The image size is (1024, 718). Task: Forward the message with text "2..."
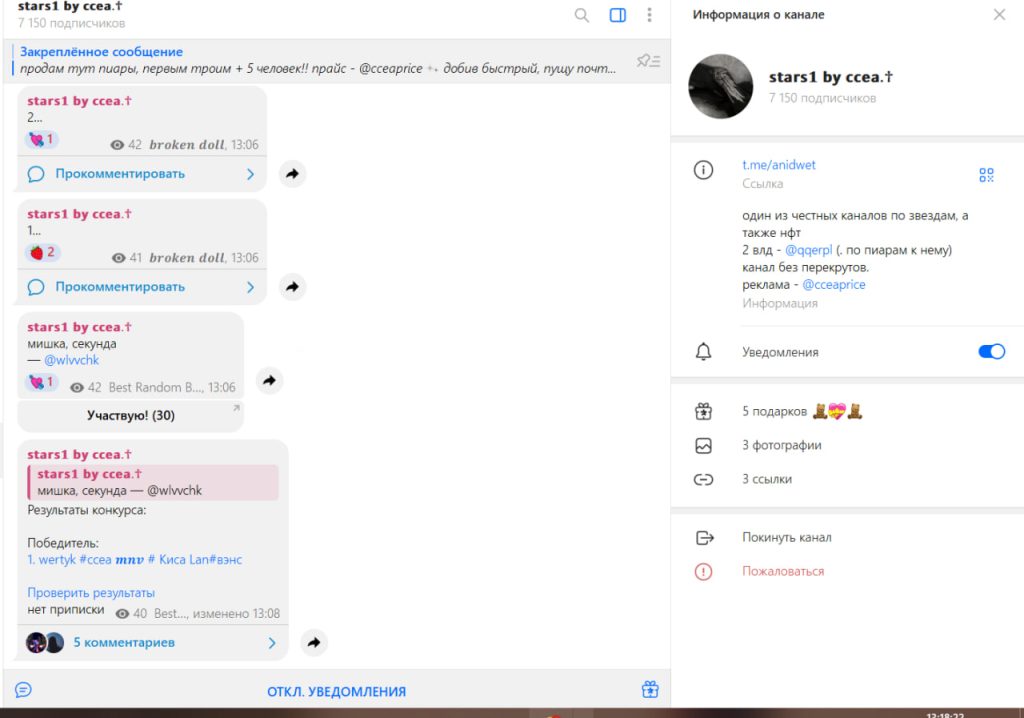pos(292,174)
